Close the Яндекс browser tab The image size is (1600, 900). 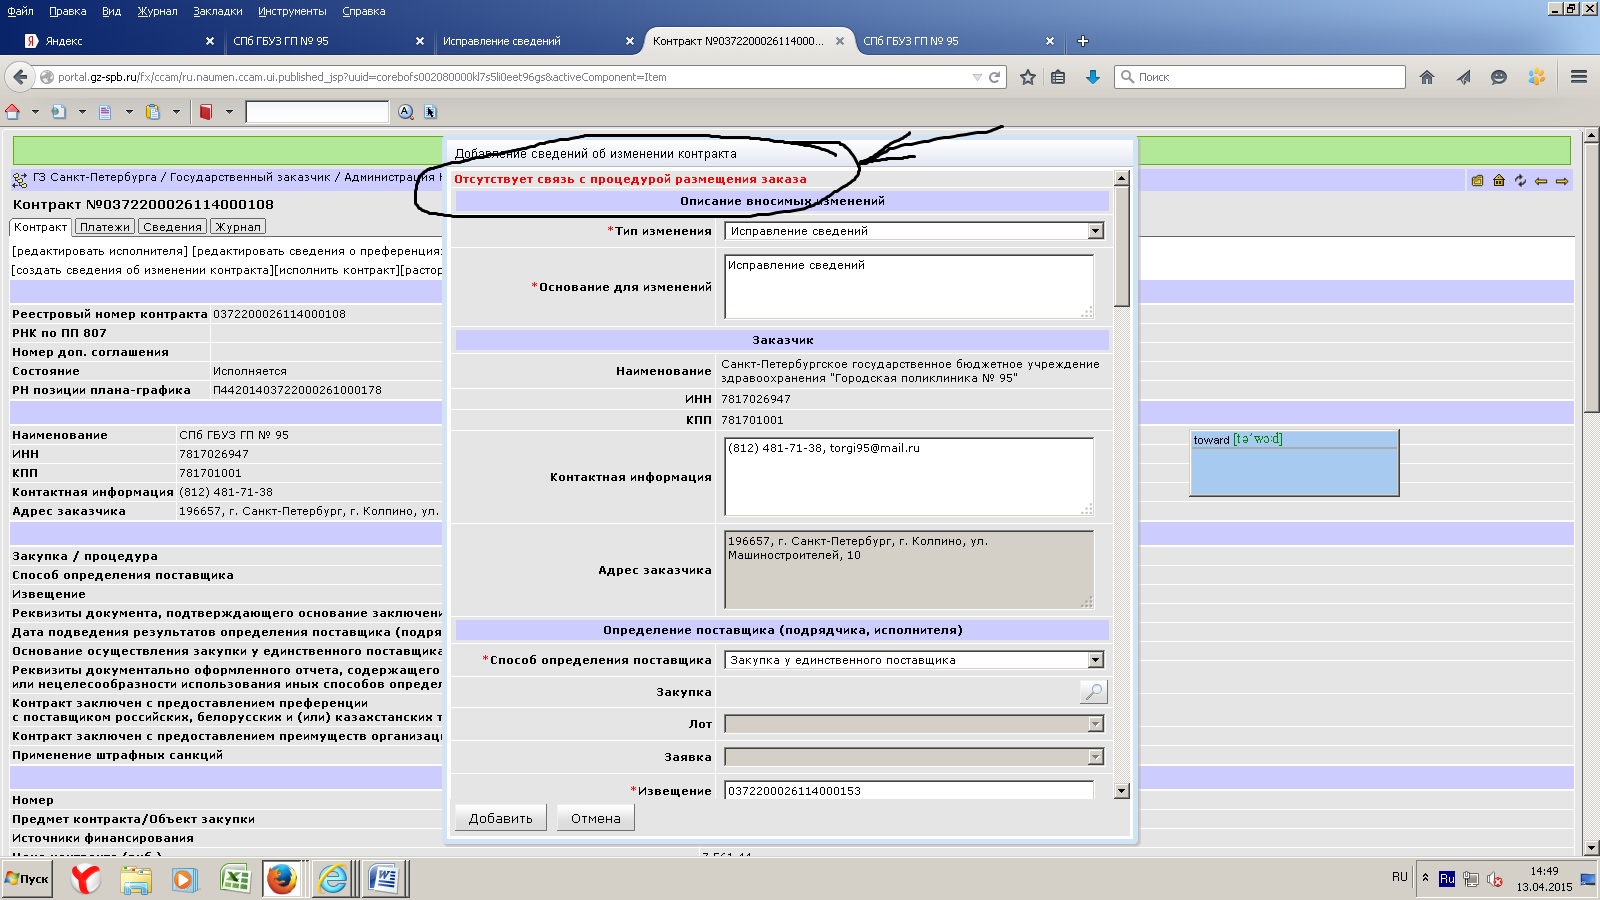tap(210, 41)
